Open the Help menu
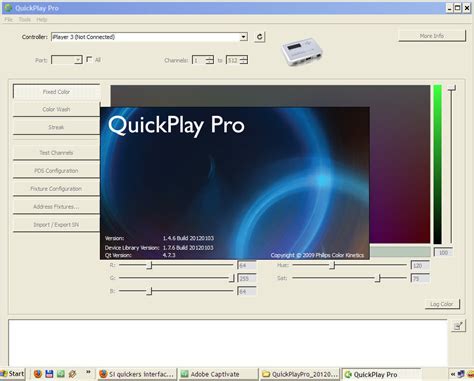 click(x=42, y=20)
